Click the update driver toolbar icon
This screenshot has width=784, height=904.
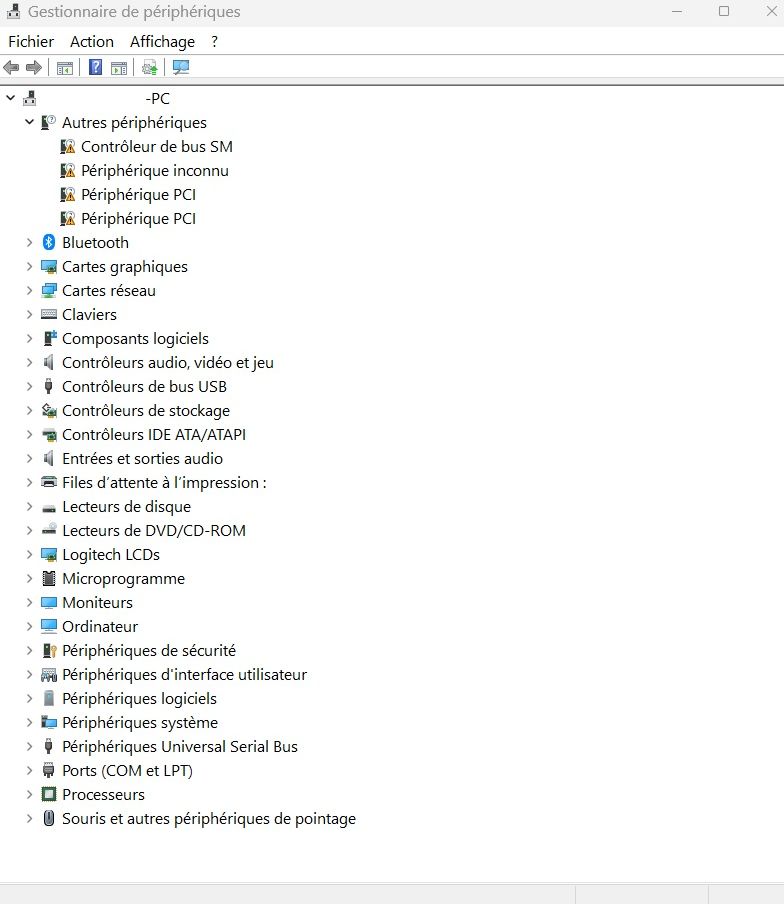(x=150, y=67)
